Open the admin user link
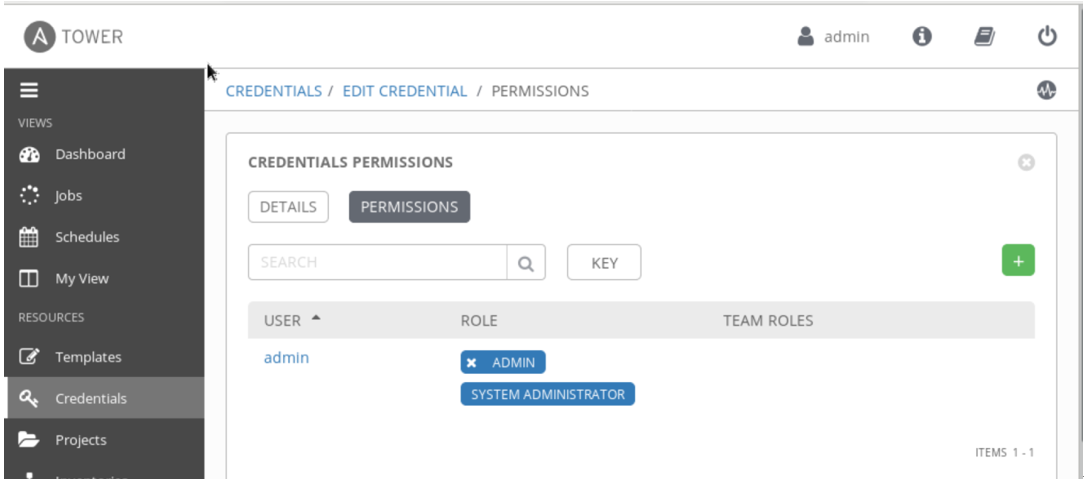 [286, 358]
